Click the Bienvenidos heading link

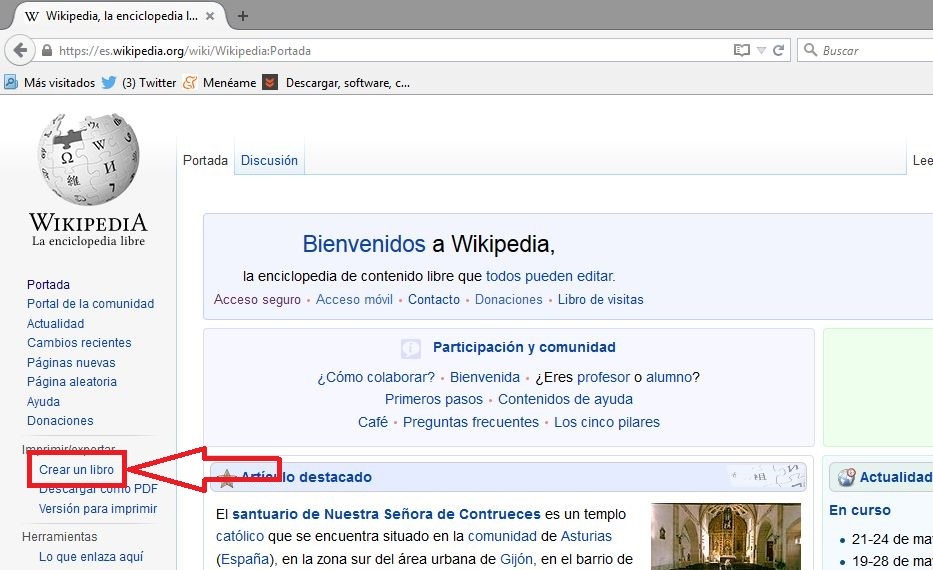coord(364,244)
